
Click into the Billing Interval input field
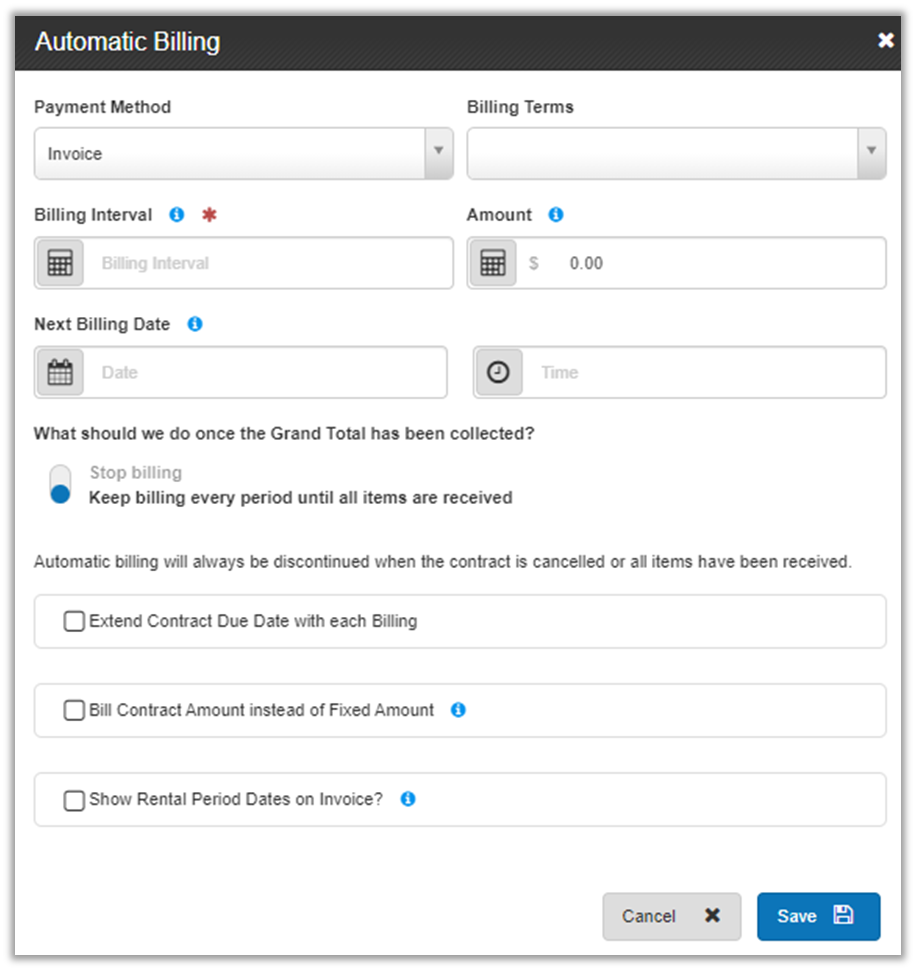[x=270, y=263]
